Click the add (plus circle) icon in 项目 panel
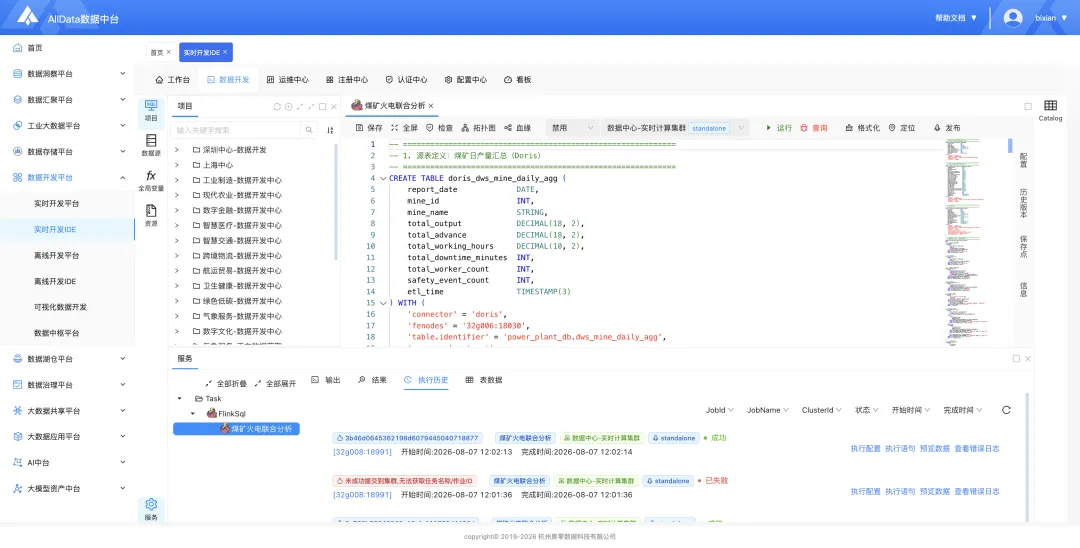Image resolution: width=1080 pixels, height=548 pixels. (289, 107)
